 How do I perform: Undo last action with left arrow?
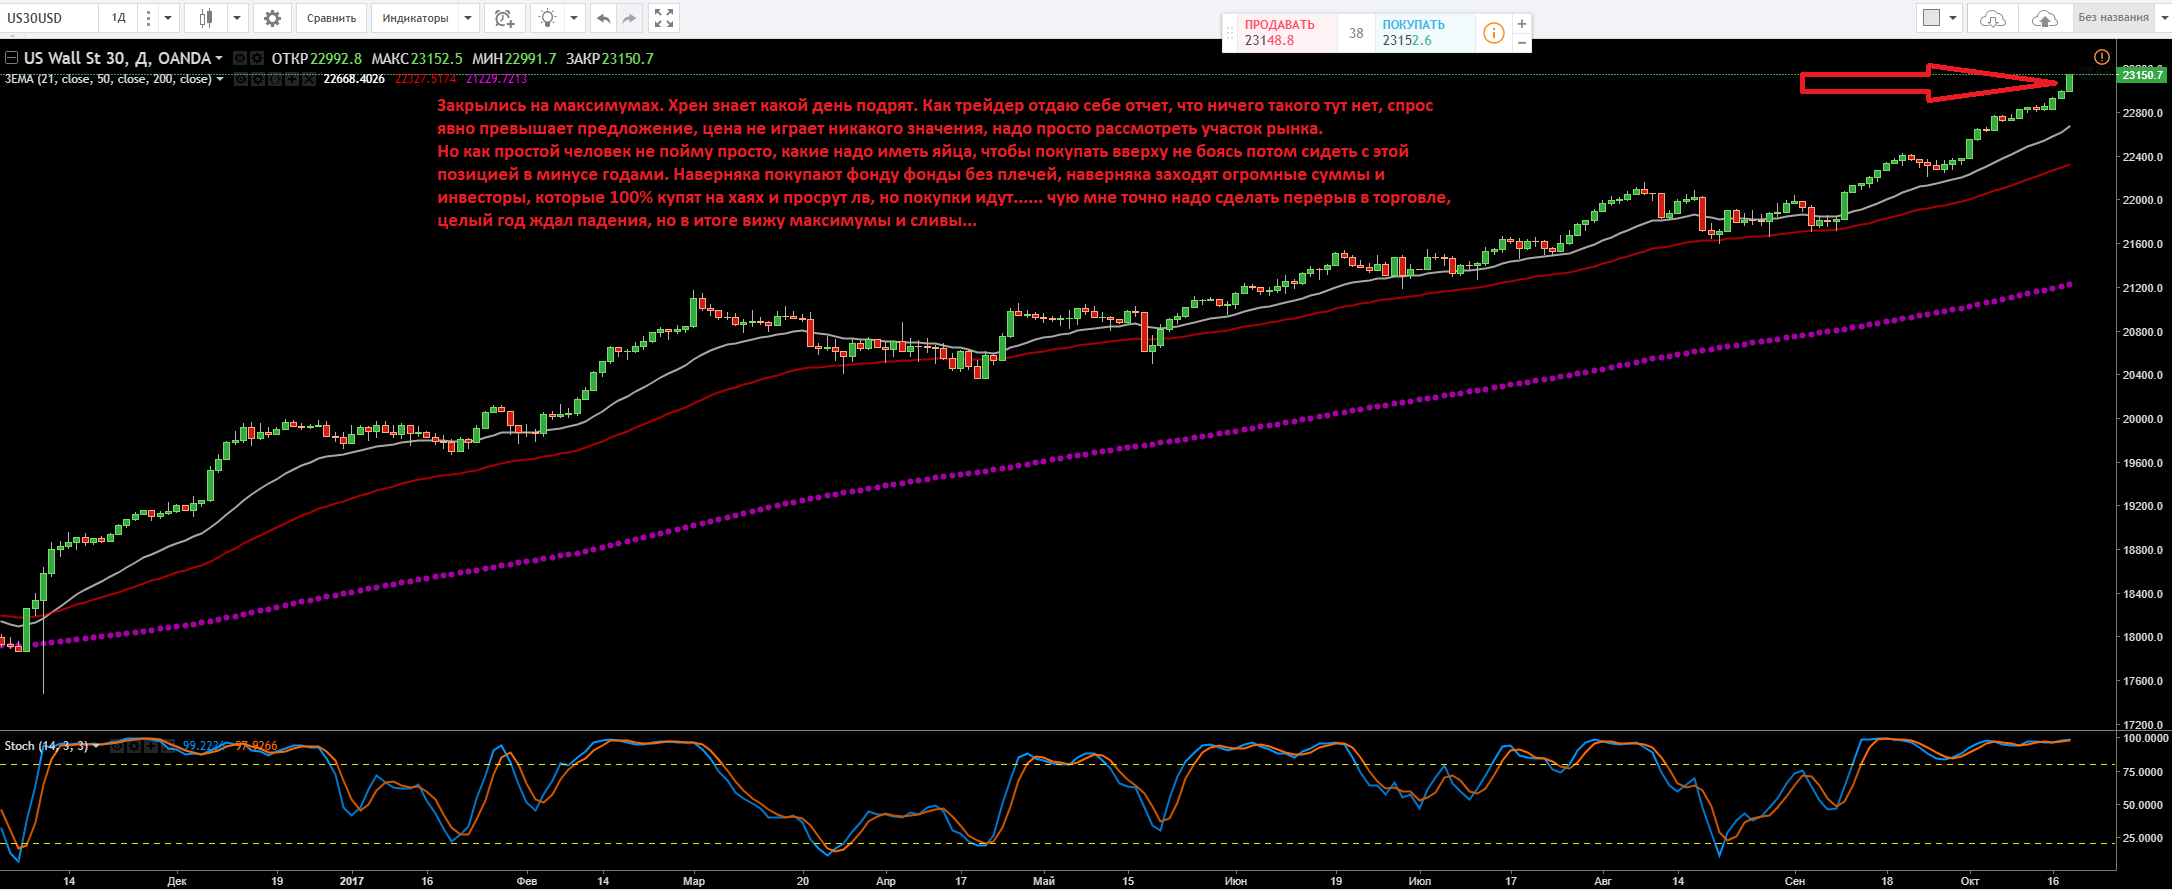[x=603, y=18]
